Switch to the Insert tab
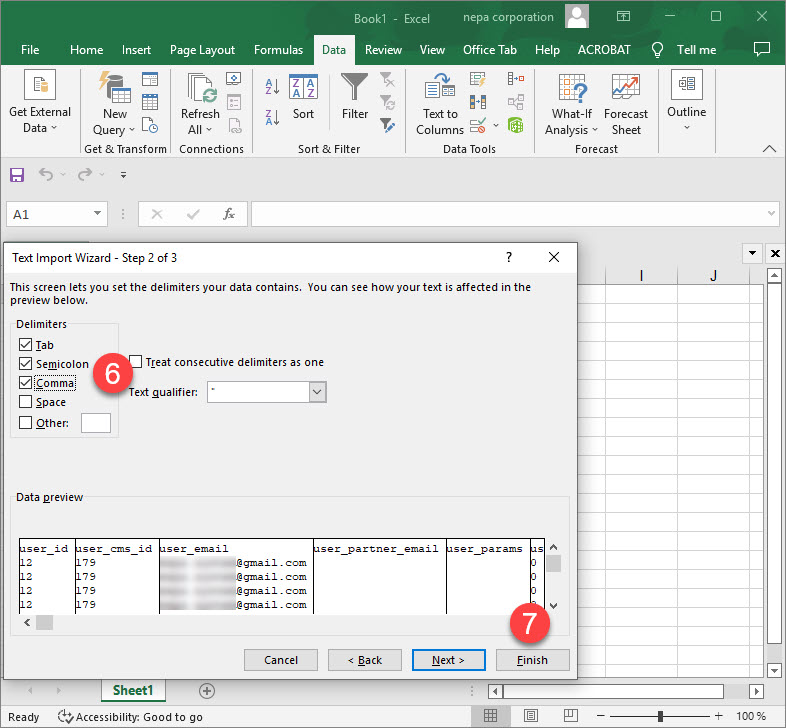 [x=136, y=50]
